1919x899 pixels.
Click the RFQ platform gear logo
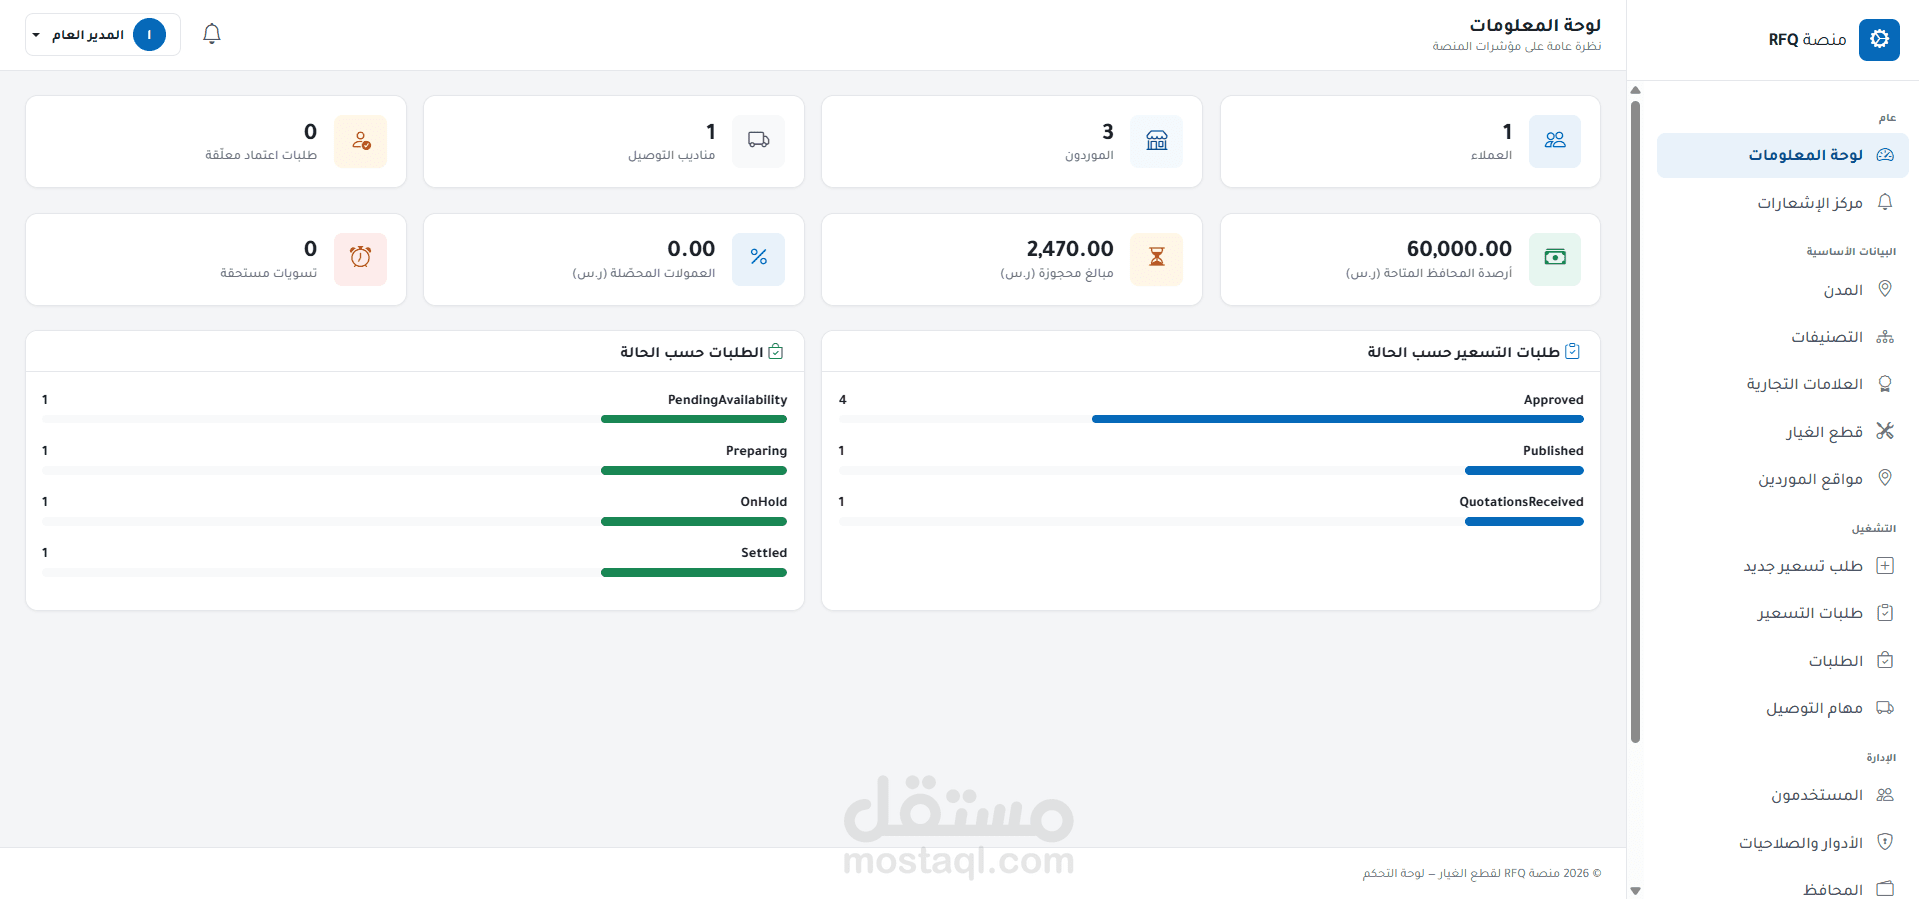click(x=1879, y=39)
